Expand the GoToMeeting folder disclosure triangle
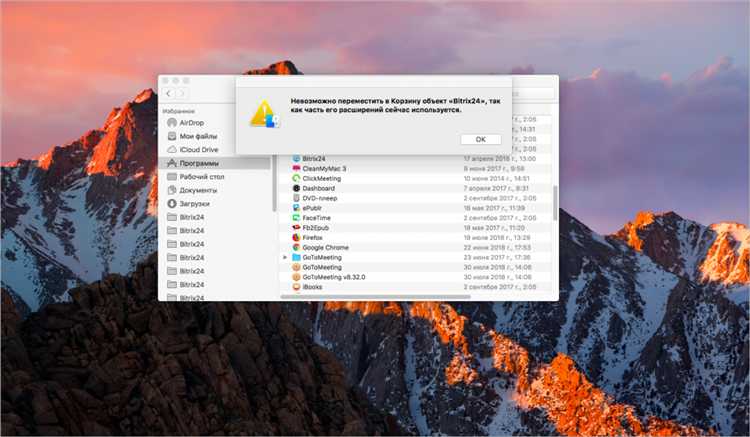Viewport: 750px width, 437px height. point(285,257)
